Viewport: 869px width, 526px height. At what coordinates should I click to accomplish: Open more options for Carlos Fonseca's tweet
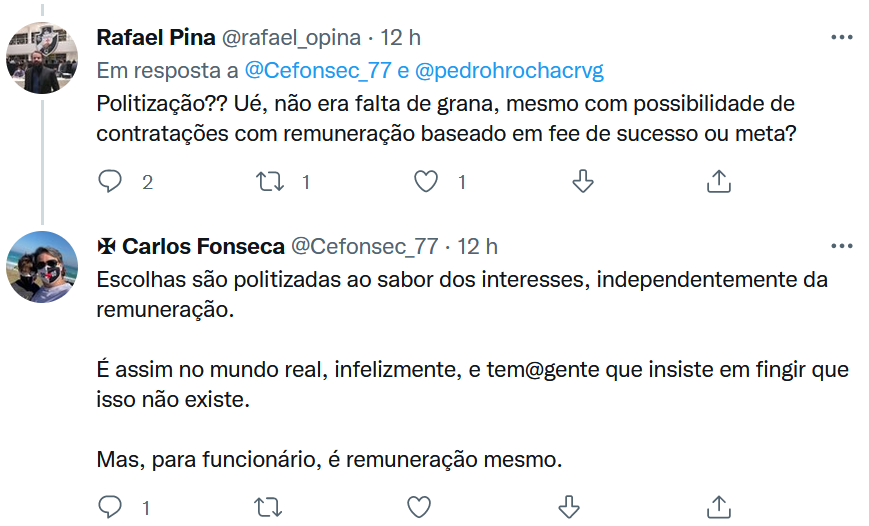click(842, 246)
